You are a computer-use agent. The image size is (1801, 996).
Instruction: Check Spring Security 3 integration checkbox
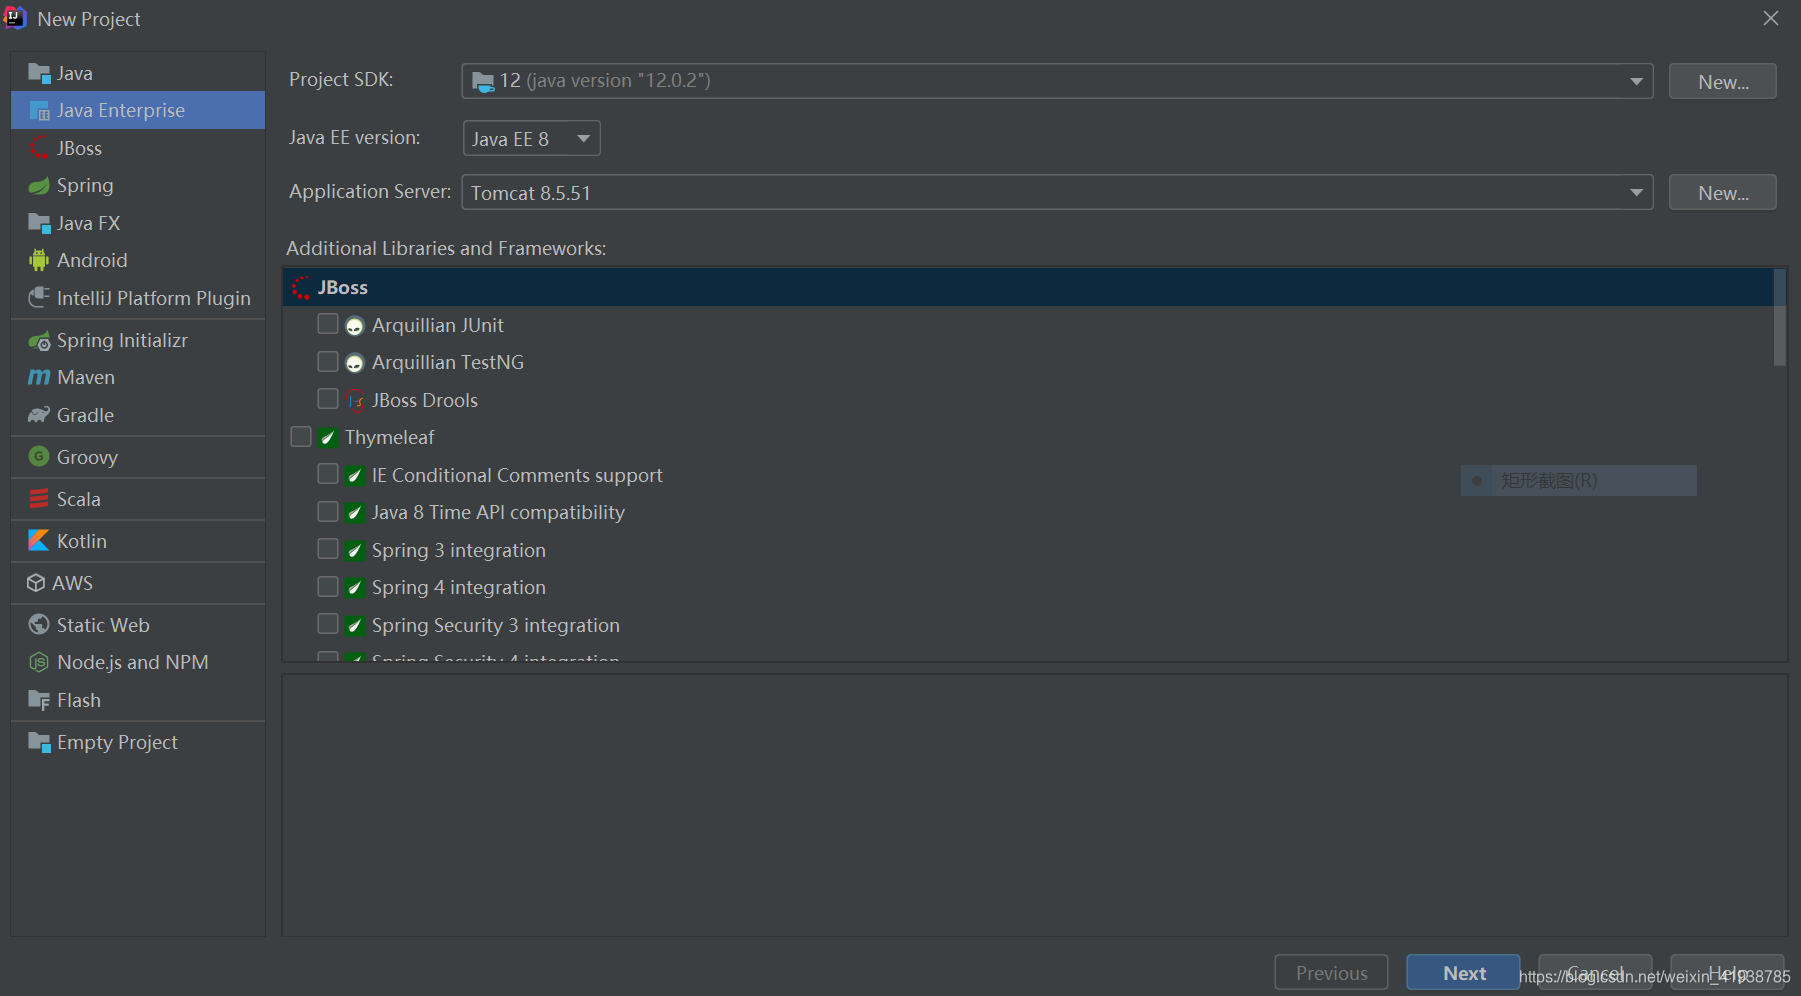(328, 624)
